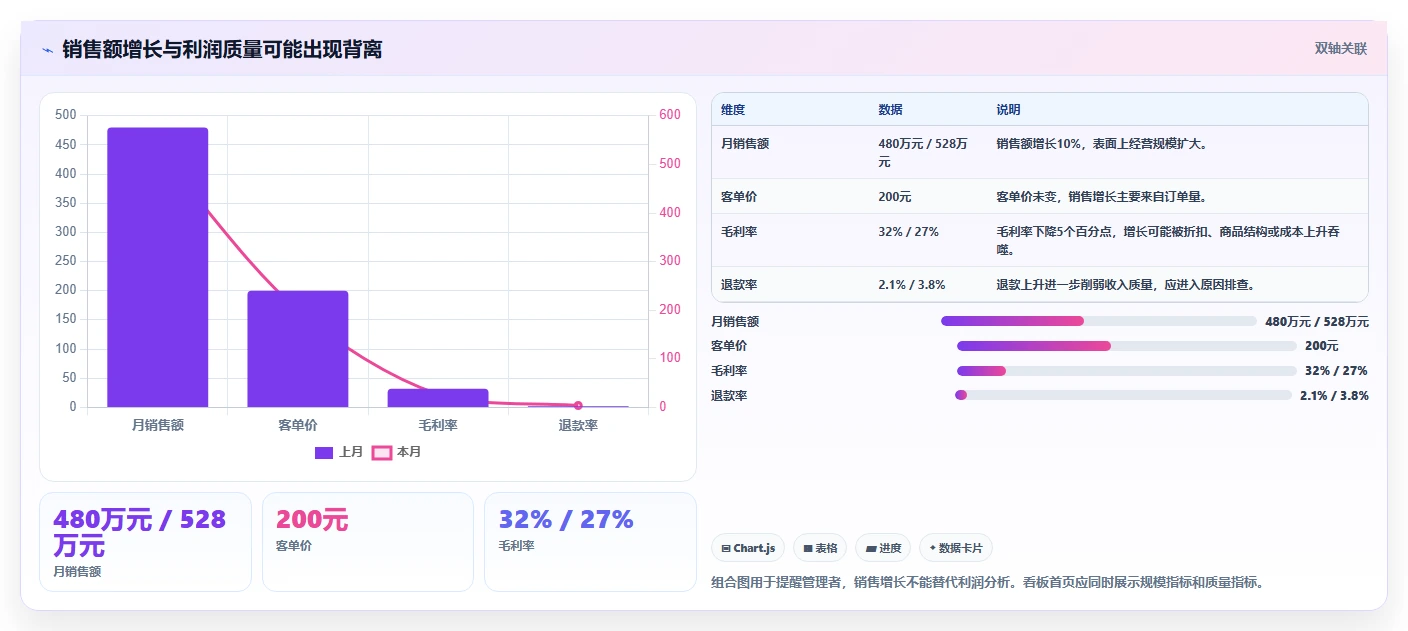Image resolution: width=1408 pixels, height=631 pixels.
Task: Click the pink line point at 退款率
Action: click(578, 405)
